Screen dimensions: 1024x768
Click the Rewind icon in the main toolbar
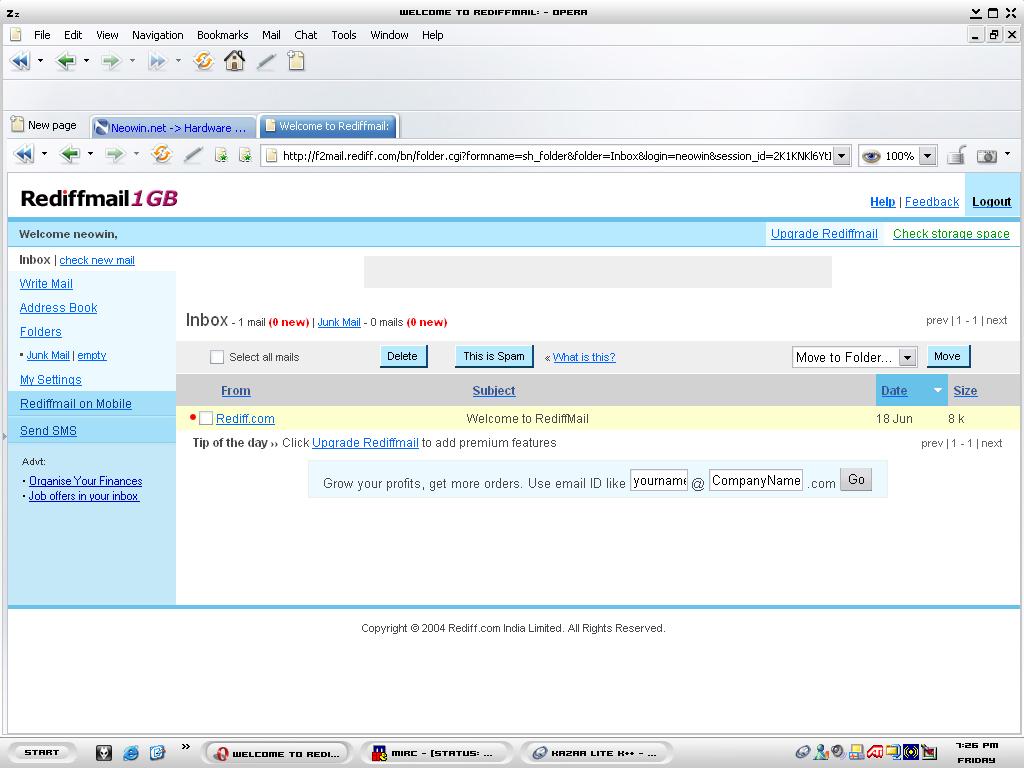[20, 61]
